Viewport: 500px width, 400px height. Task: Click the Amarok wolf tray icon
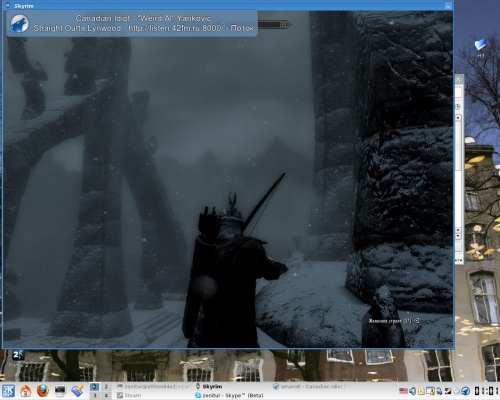(x=466, y=391)
